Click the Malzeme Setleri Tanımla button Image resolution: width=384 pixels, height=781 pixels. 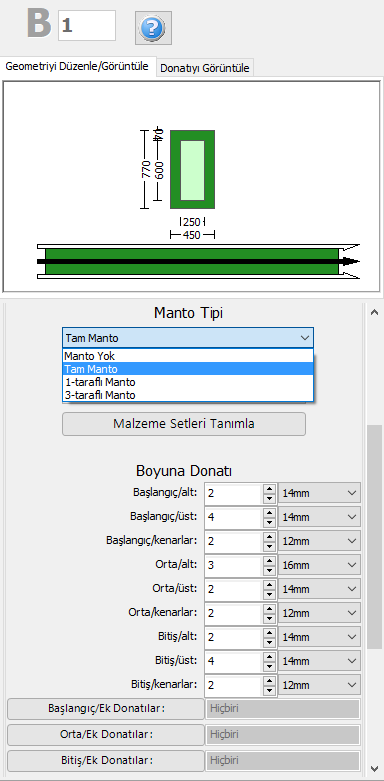(x=184, y=424)
